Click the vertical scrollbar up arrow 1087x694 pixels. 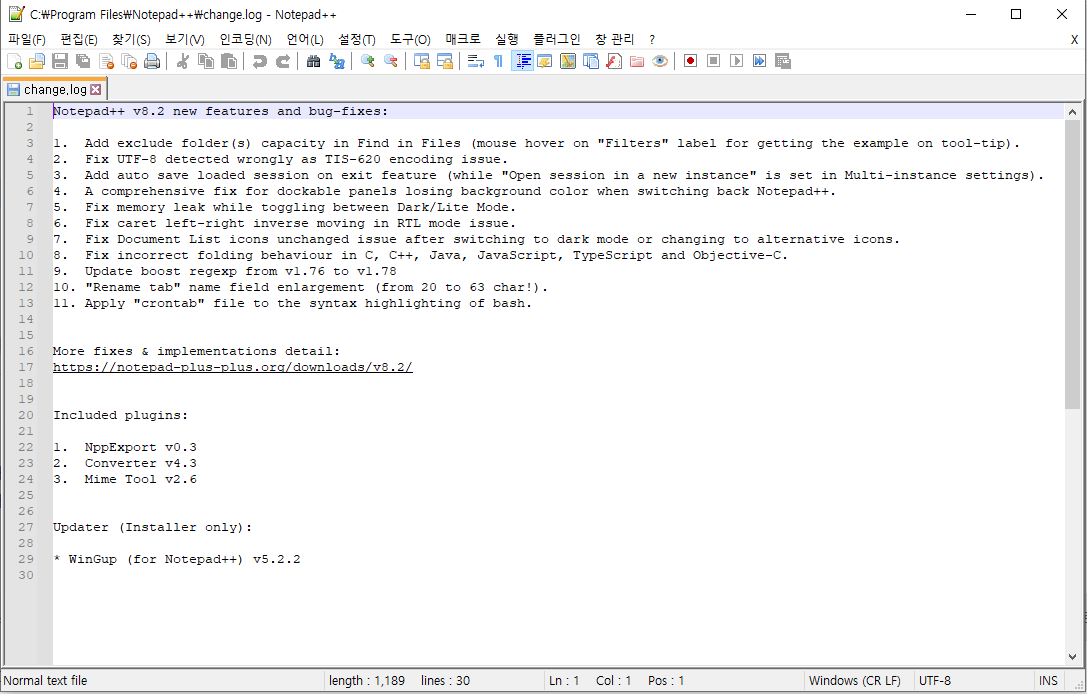point(1072,112)
